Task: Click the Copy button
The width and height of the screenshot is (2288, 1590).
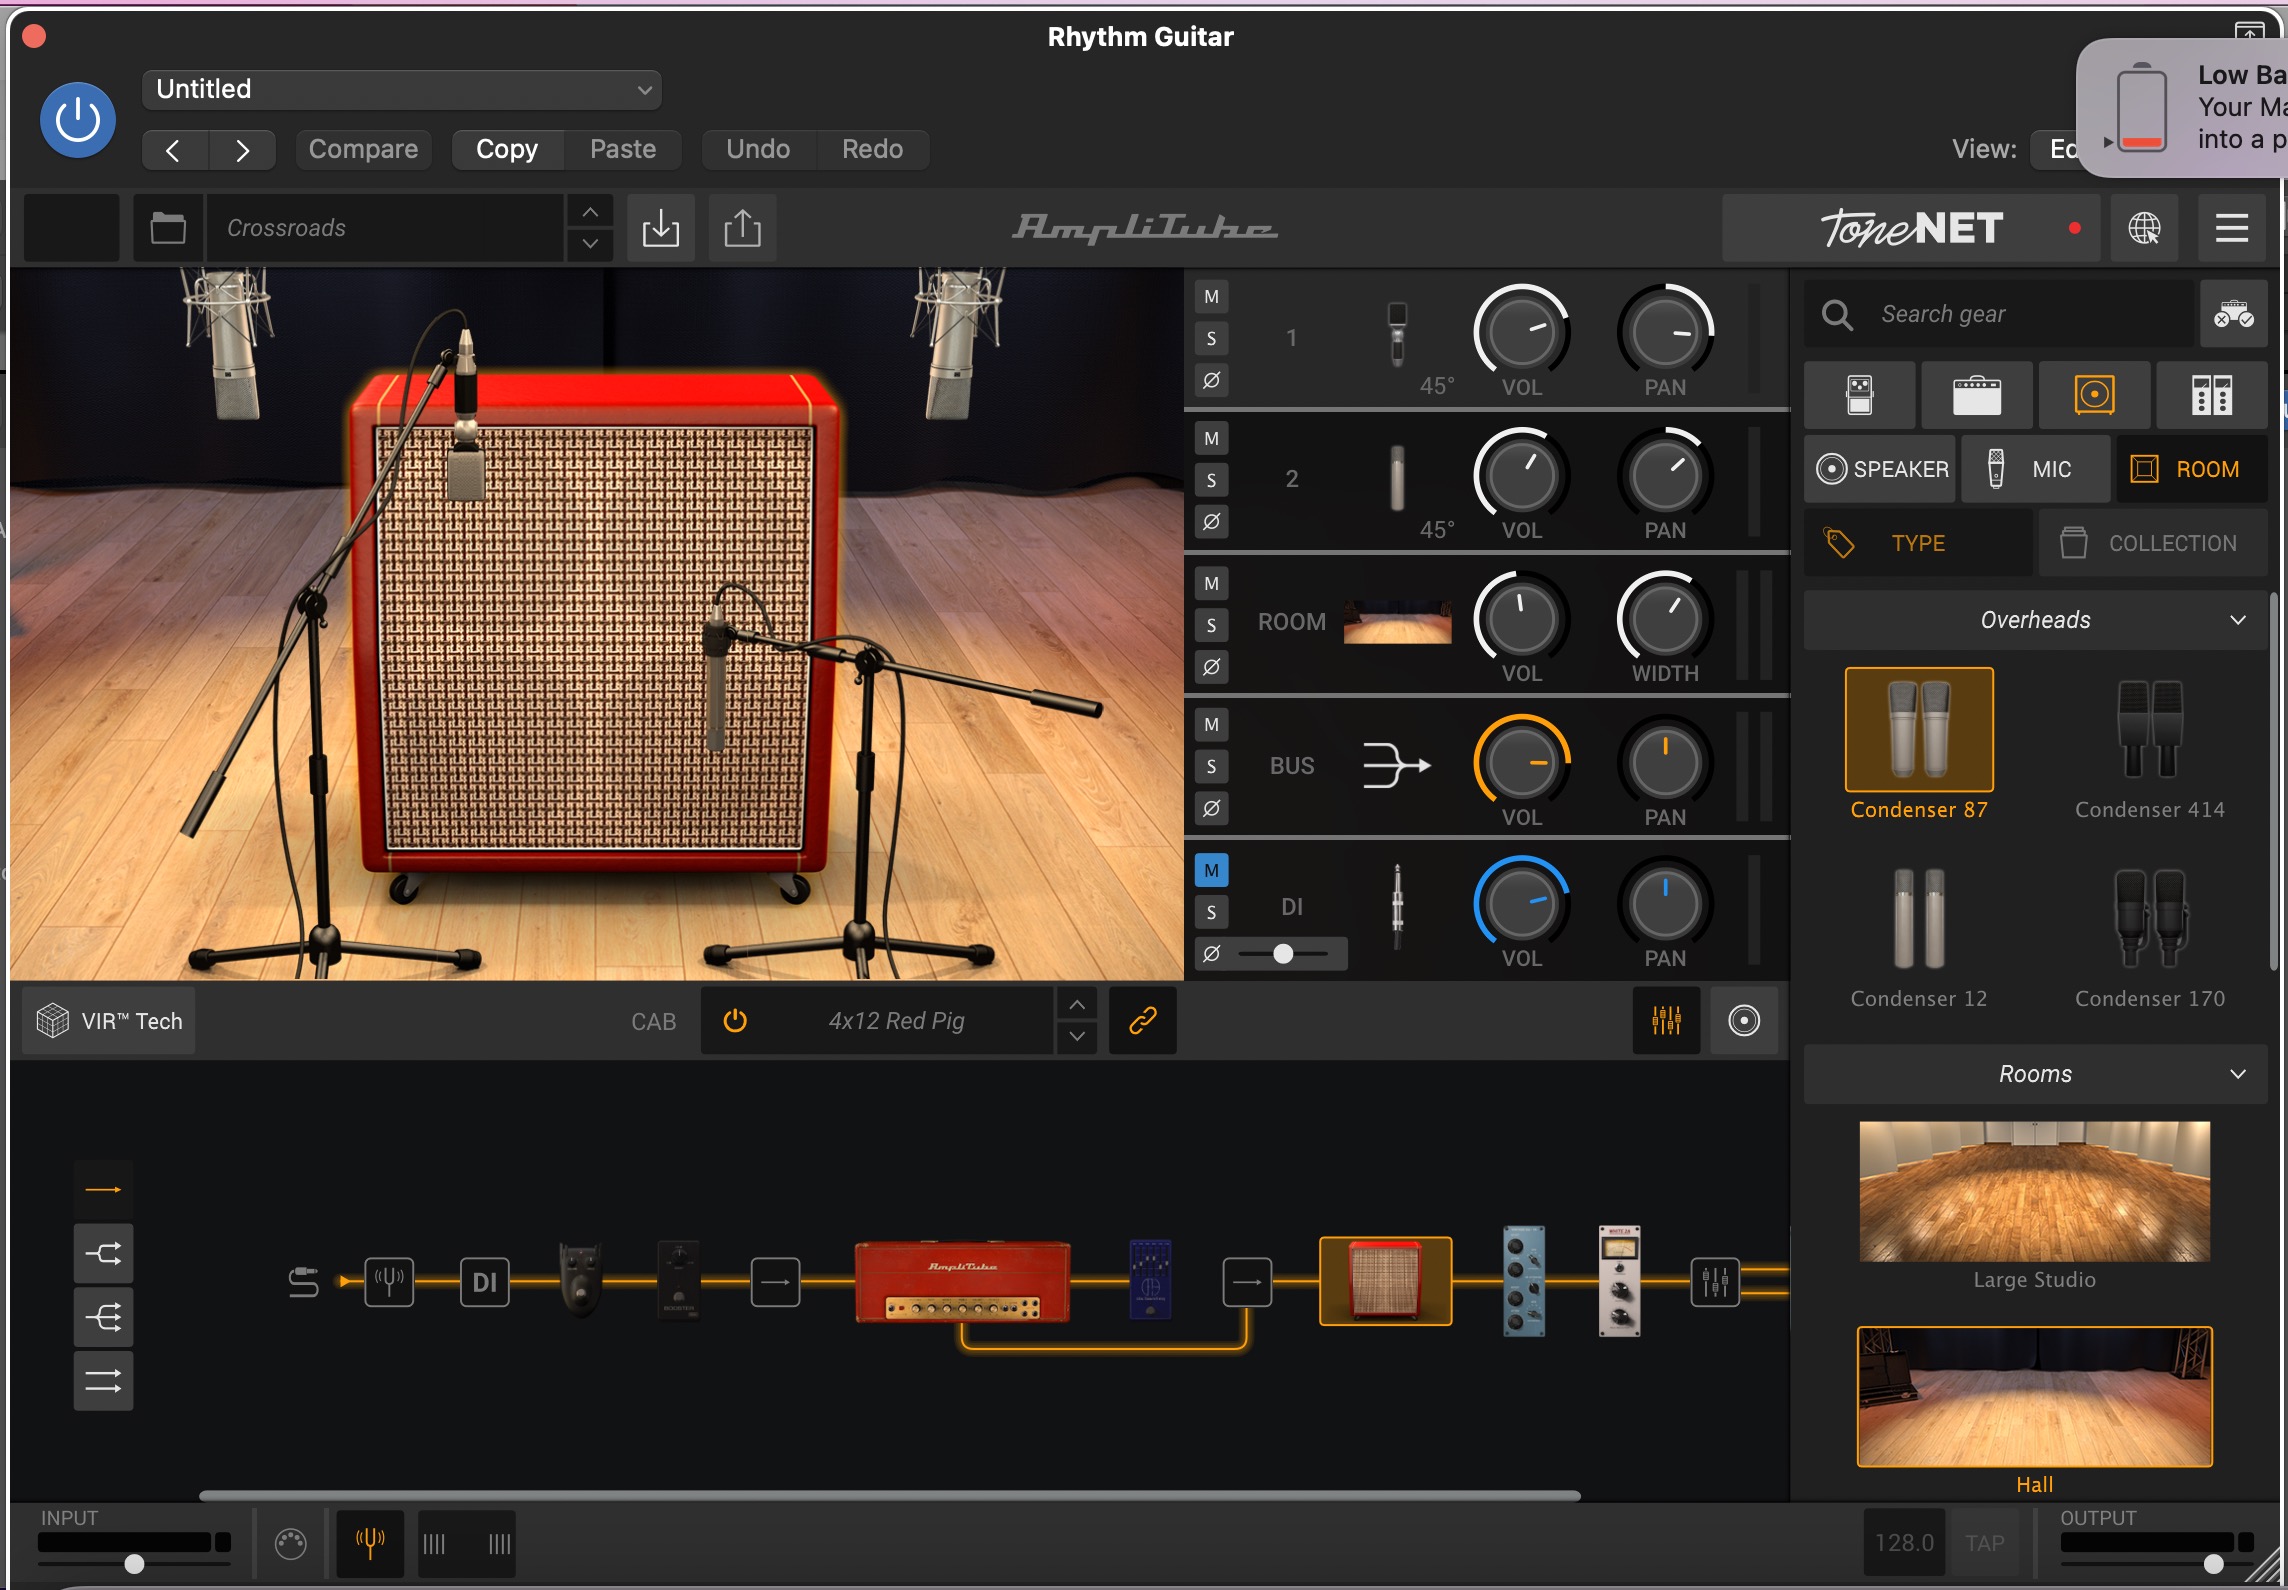Action: coord(507,150)
